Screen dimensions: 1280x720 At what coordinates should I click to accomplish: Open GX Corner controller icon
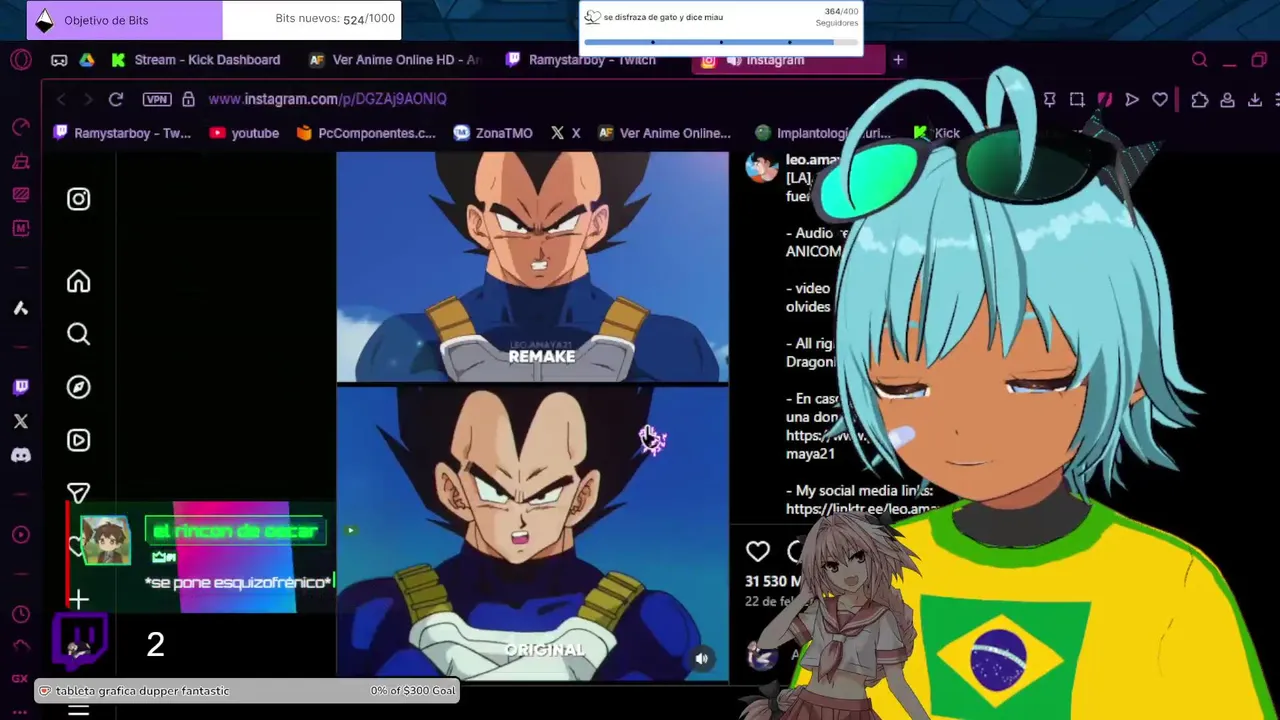click(59, 60)
